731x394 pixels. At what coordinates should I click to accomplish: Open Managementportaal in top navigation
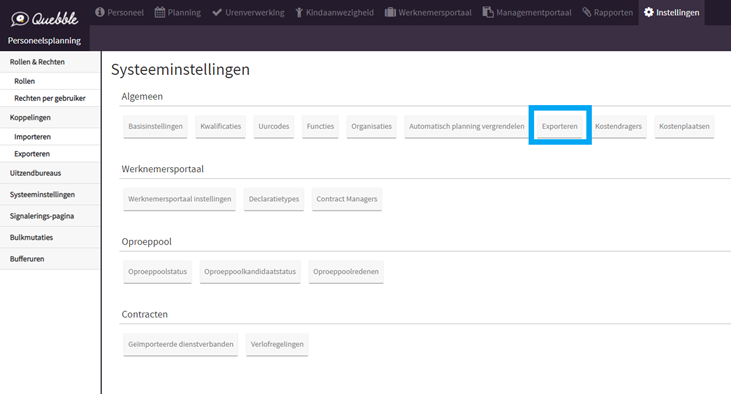click(527, 13)
